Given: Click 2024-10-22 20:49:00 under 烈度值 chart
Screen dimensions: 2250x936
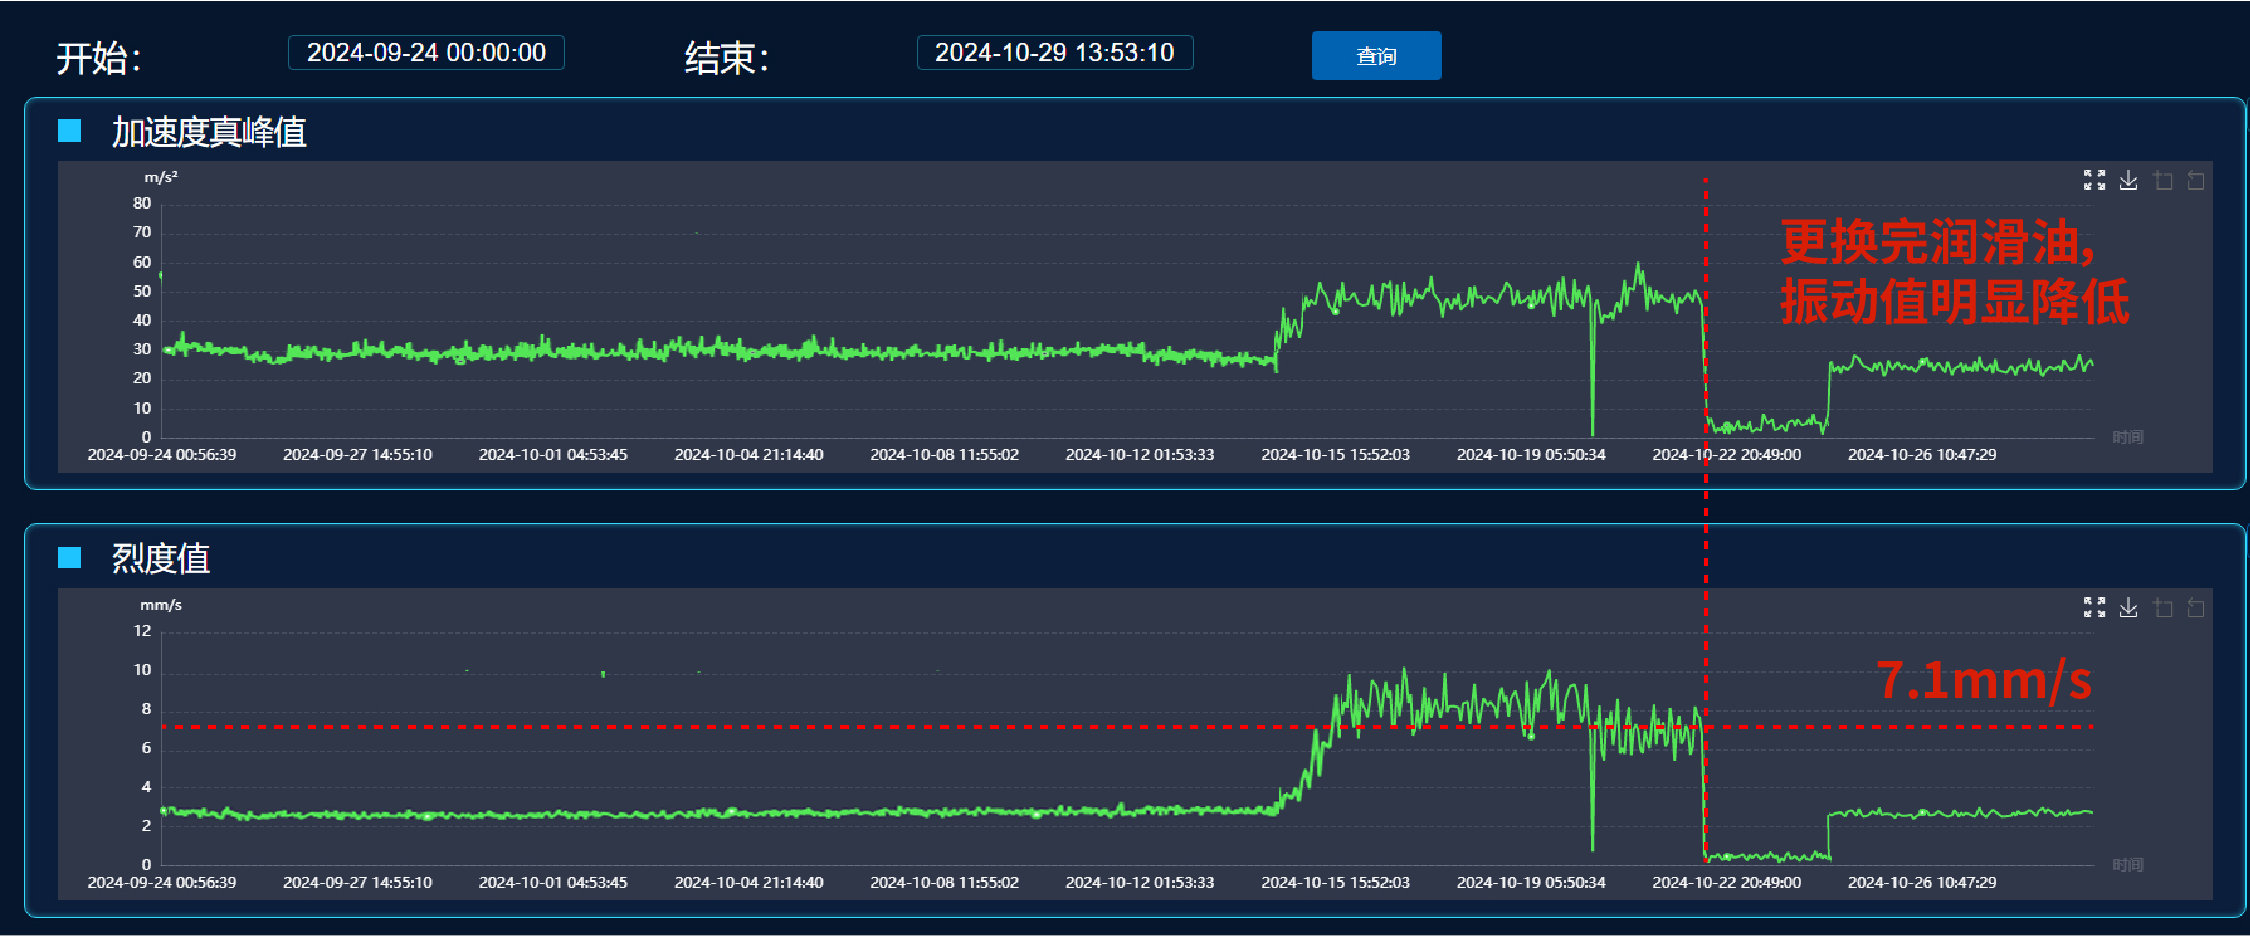Looking at the screenshot, I should (1727, 882).
